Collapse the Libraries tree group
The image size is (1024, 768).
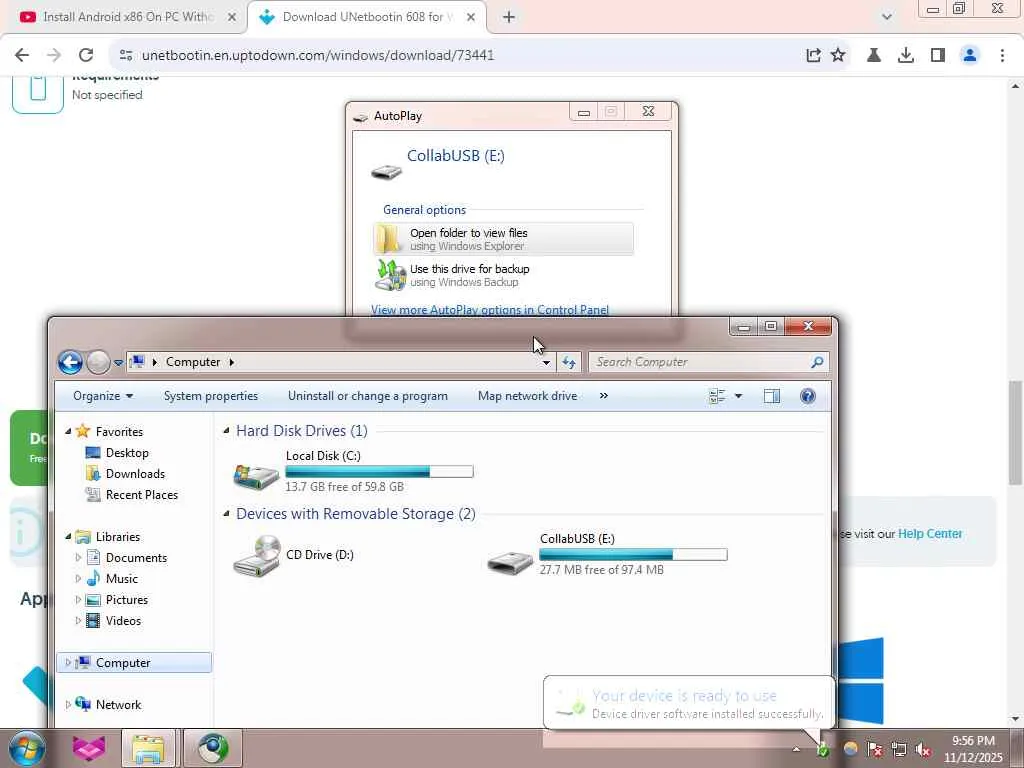click(x=69, y=536)
